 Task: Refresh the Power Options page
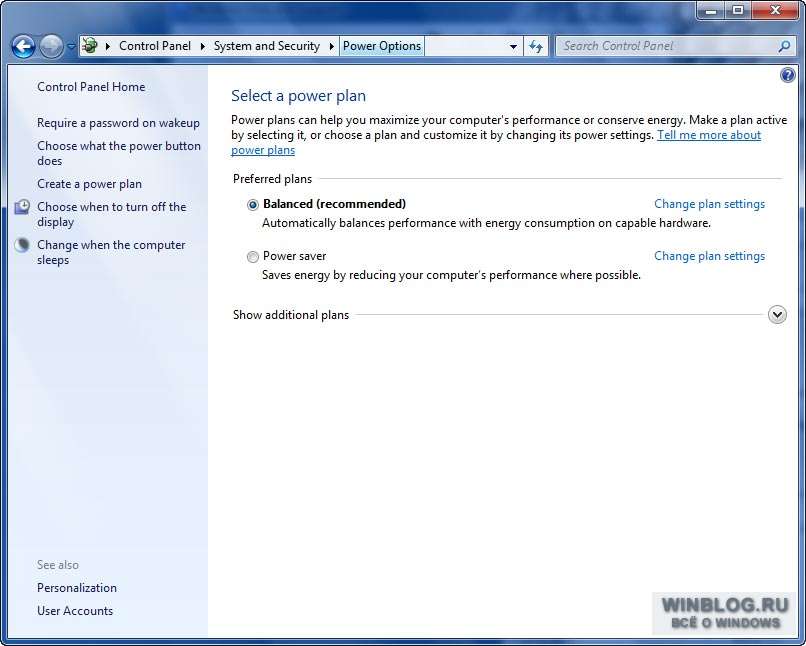pos(536,47)
